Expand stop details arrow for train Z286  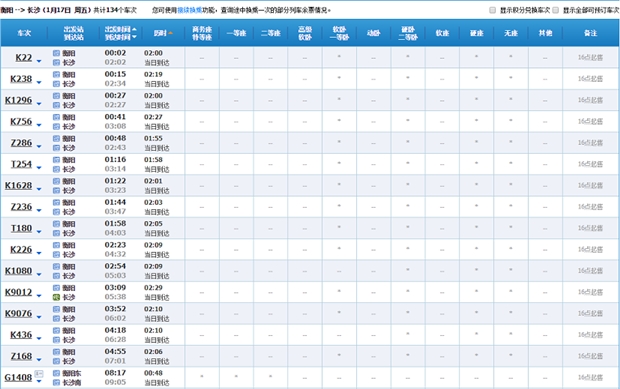[x=39, y=147]
